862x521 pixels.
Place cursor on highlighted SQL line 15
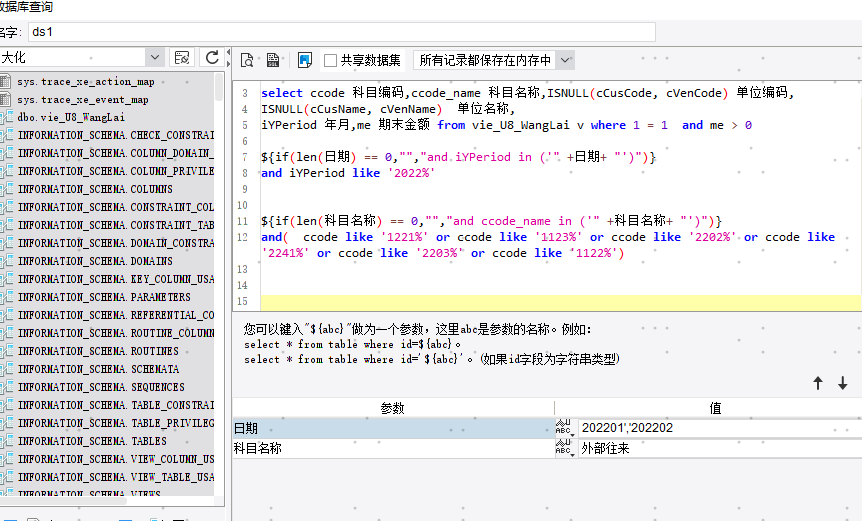tap(561, 302)
